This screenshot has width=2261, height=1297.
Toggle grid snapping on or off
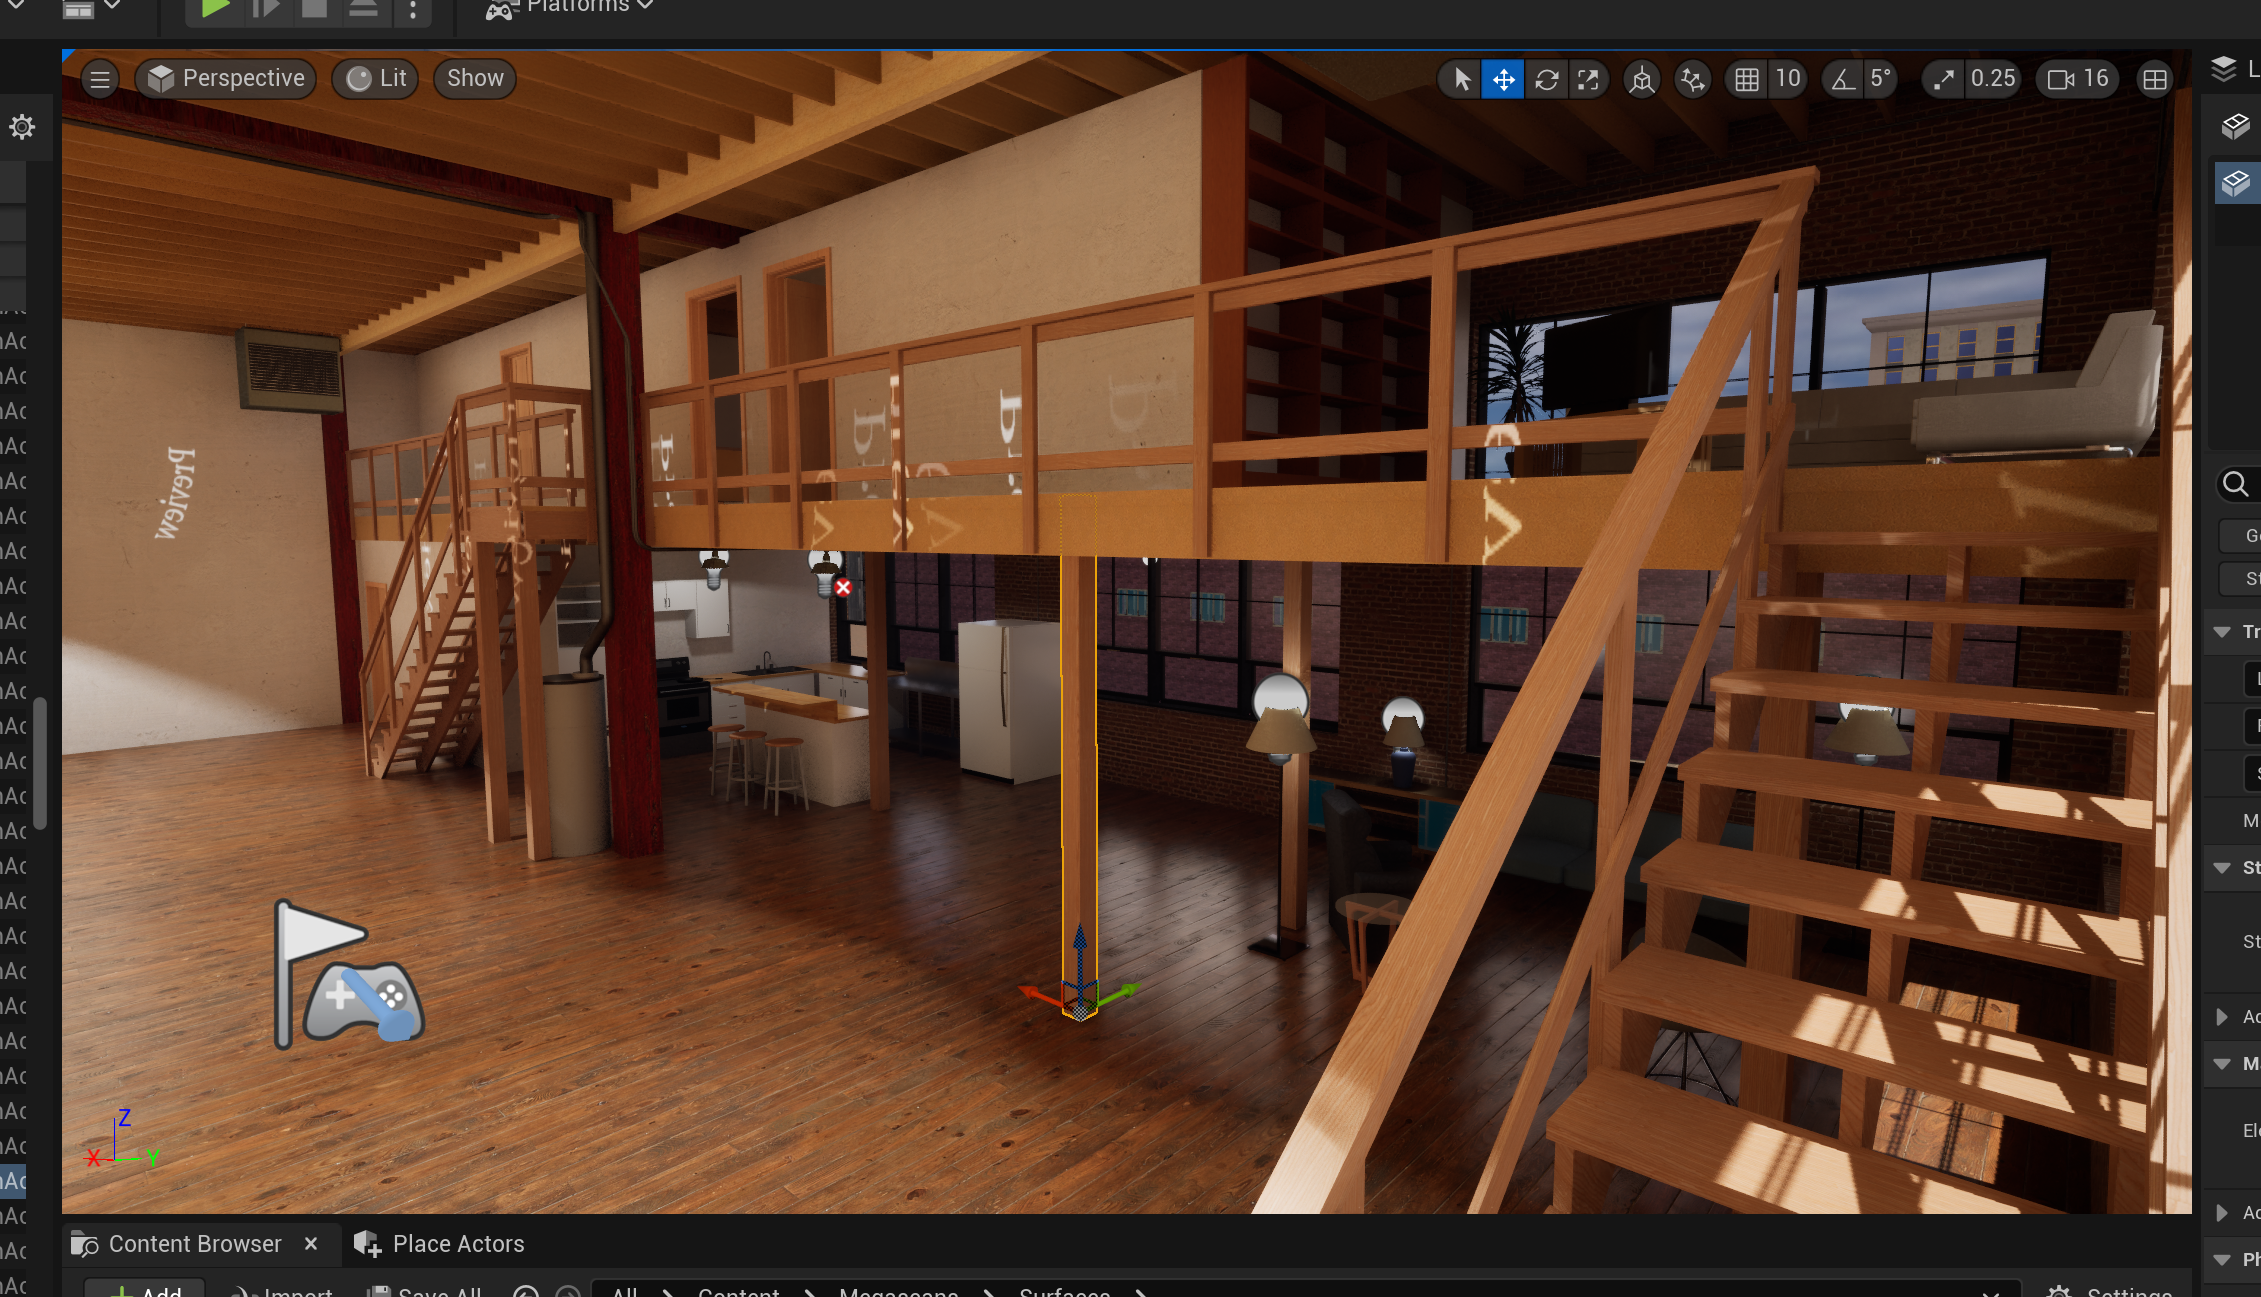click(x=1747, y=79)
